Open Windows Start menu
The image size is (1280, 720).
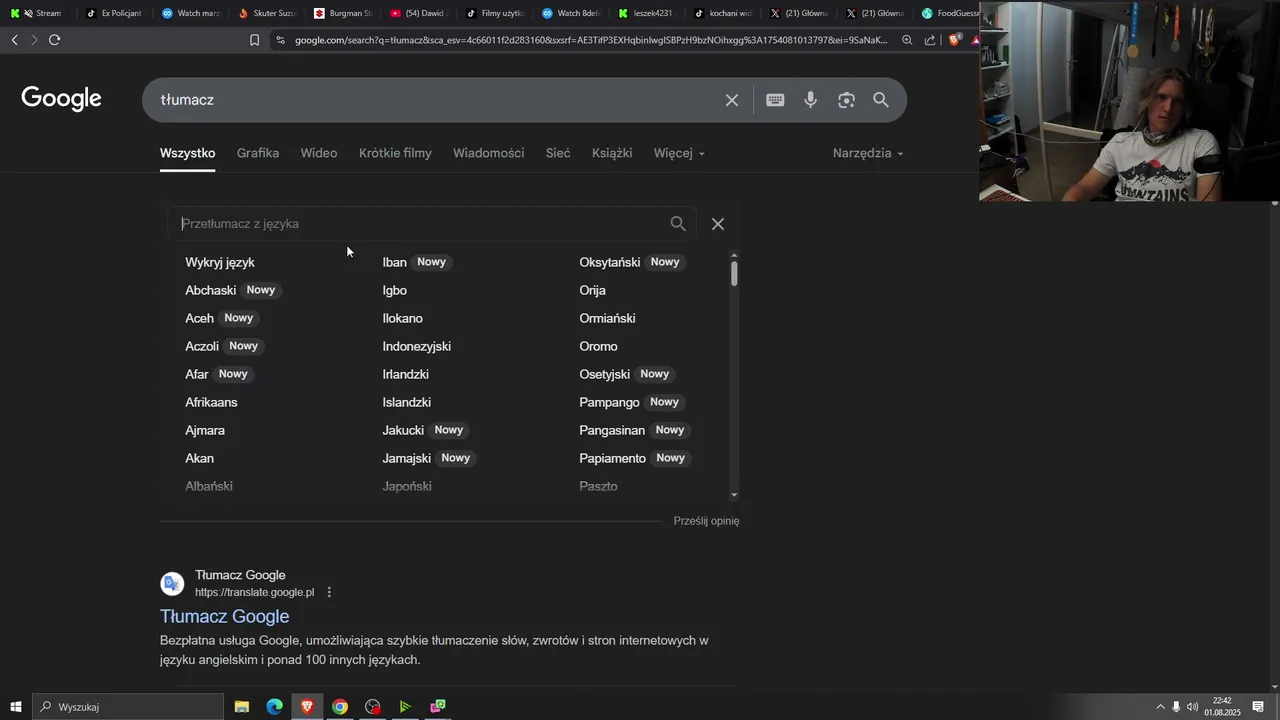(15, 707)
